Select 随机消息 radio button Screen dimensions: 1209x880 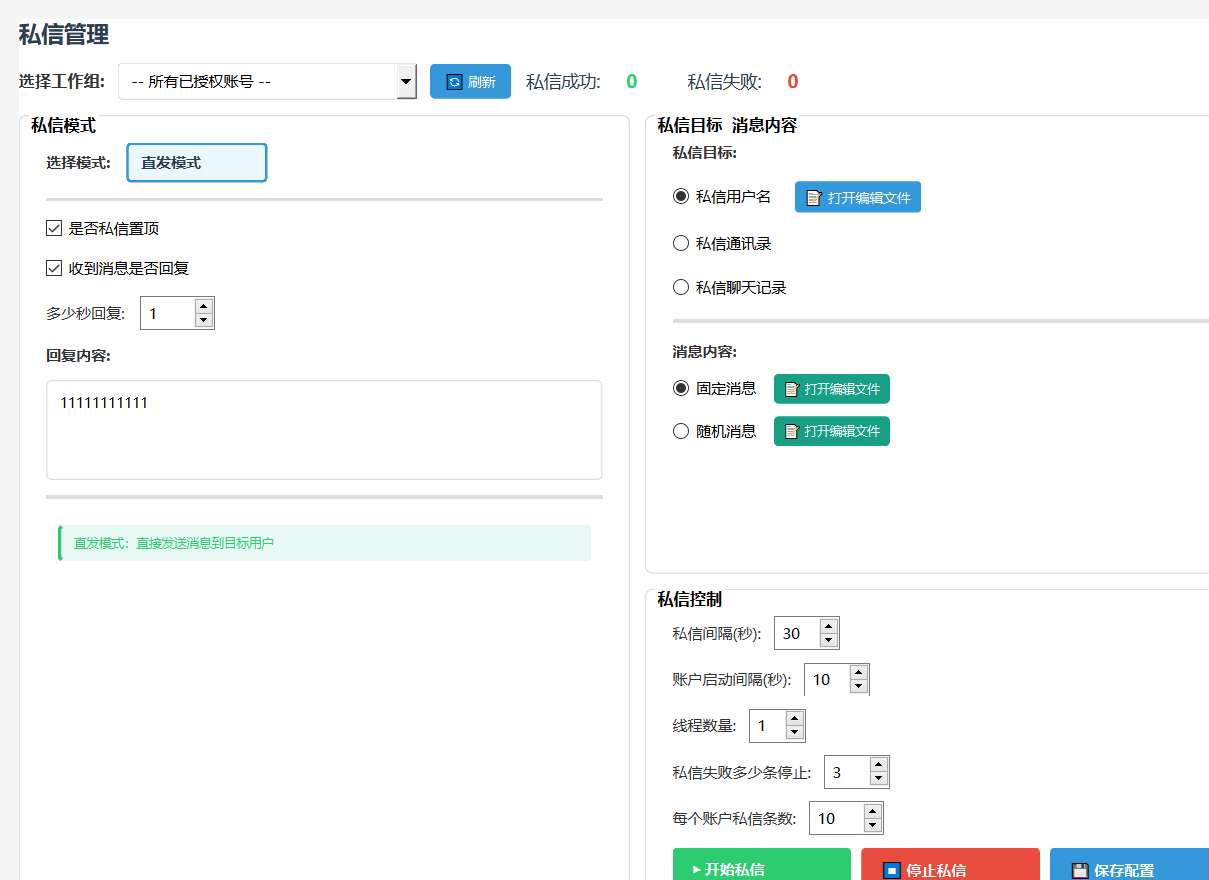tap(681, 432)
